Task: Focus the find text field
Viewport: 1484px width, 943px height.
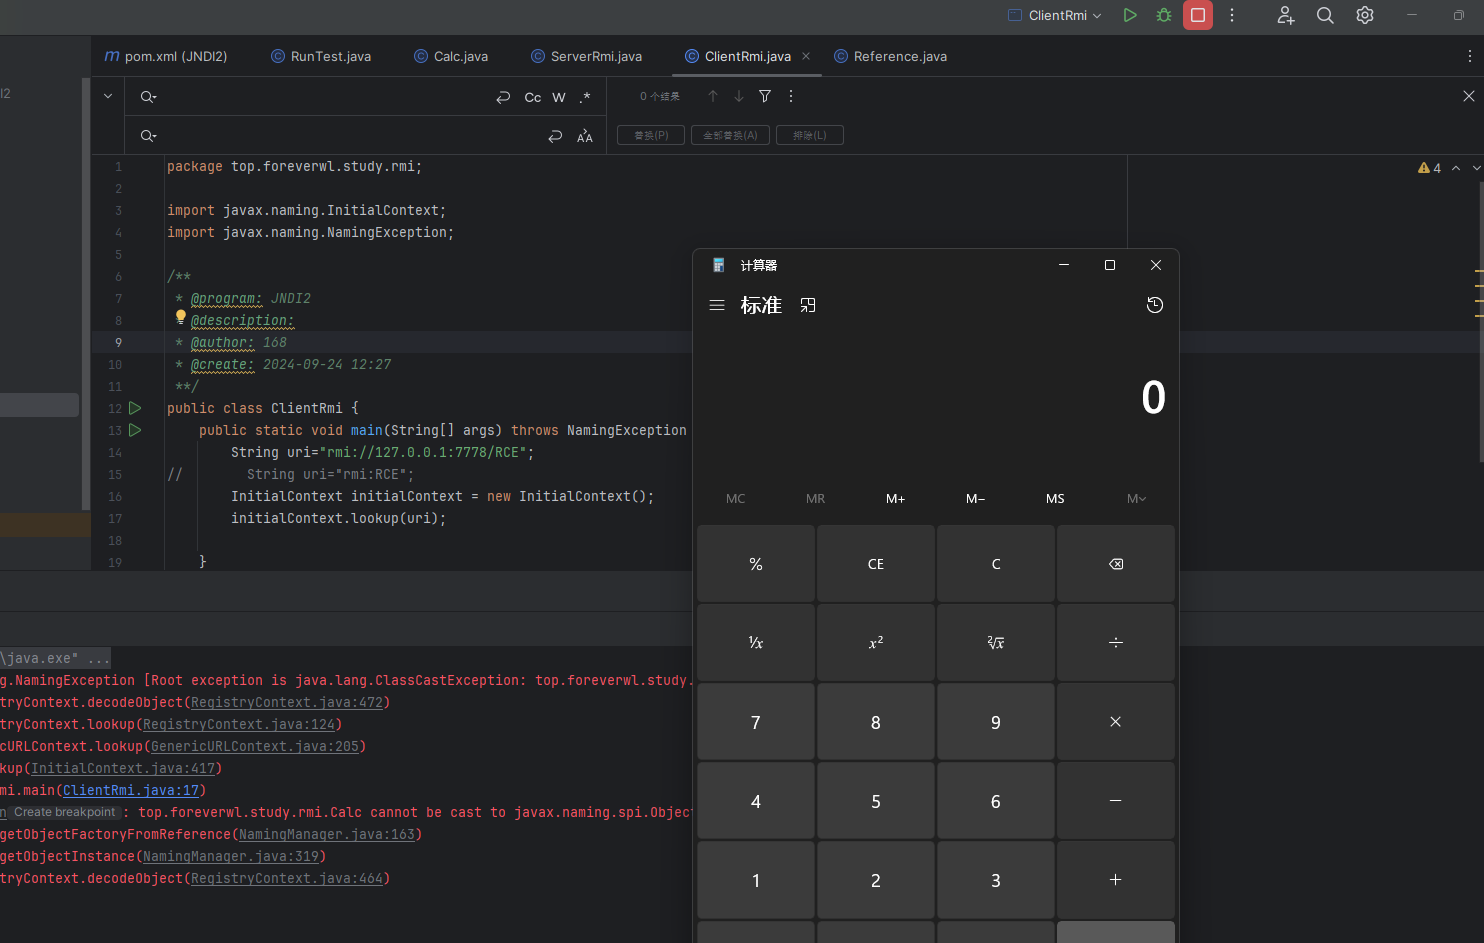Action: click(325, 97)
